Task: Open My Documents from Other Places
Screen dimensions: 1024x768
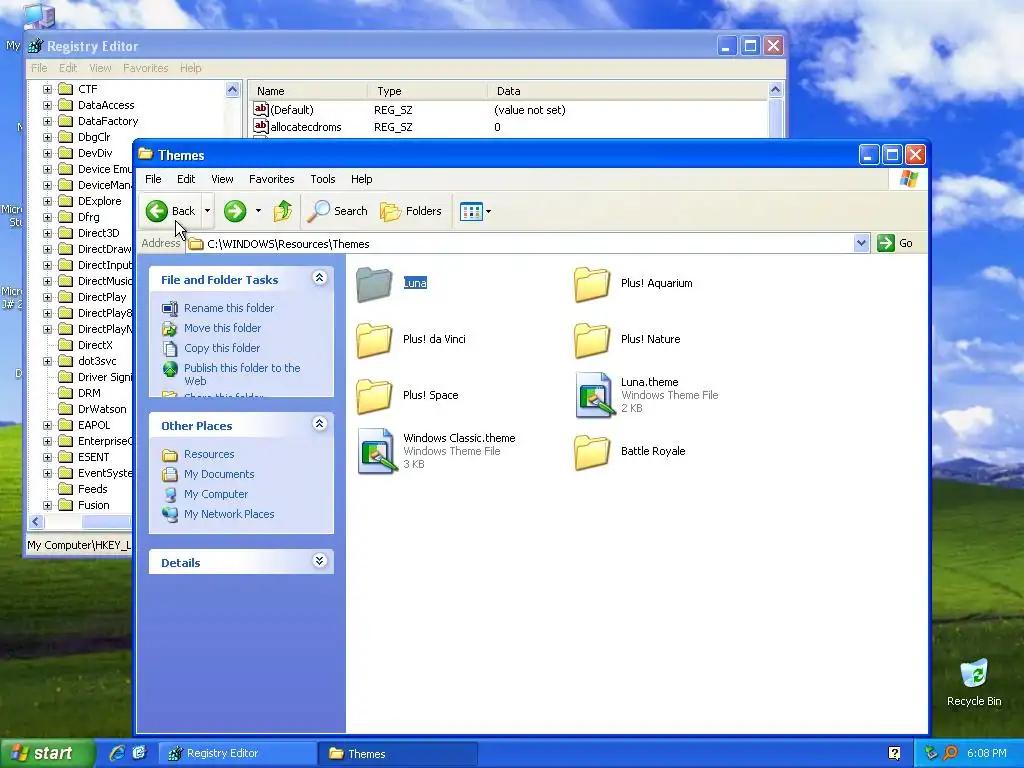Action: click(x=219, y=474)
